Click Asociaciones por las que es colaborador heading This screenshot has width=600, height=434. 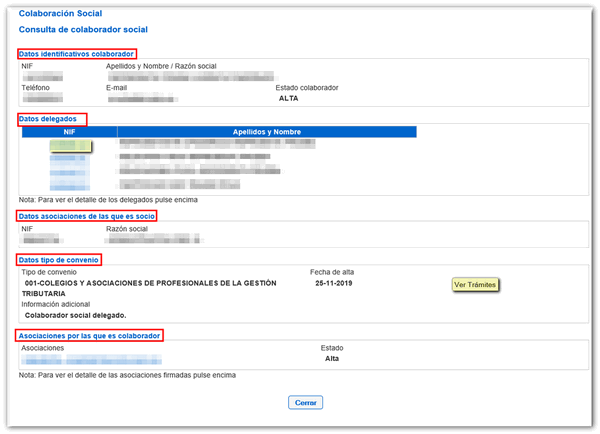tap(90, 335)
